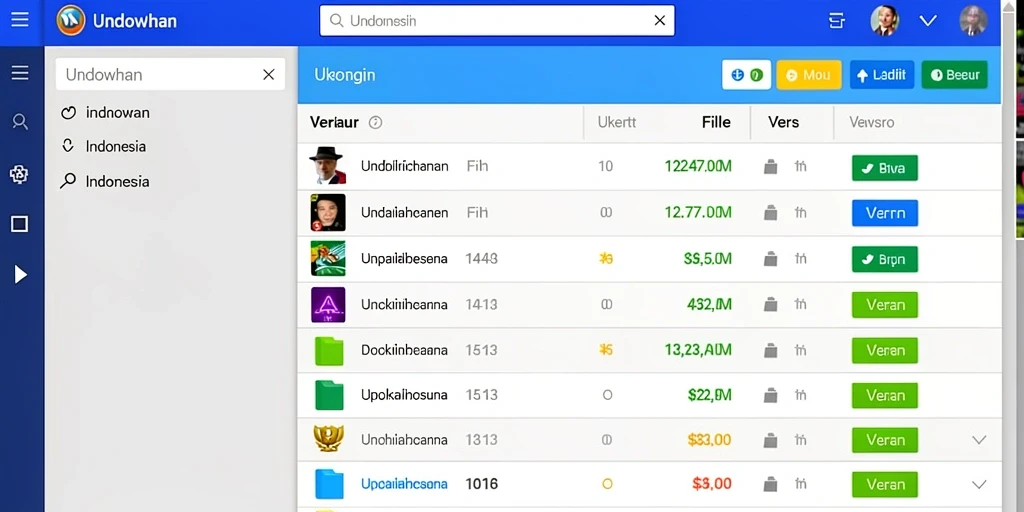Select the indnowan suggestion
This screenshot has width=1024, height=512.
pos(118,112)
